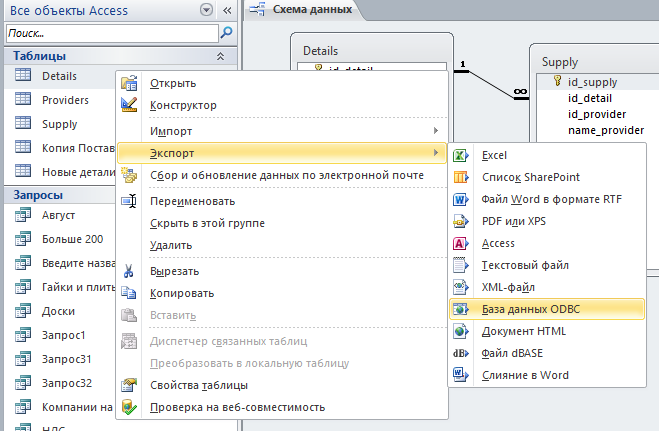
Task: Select Импорт menu entry
Action: [x=282, y=131]
